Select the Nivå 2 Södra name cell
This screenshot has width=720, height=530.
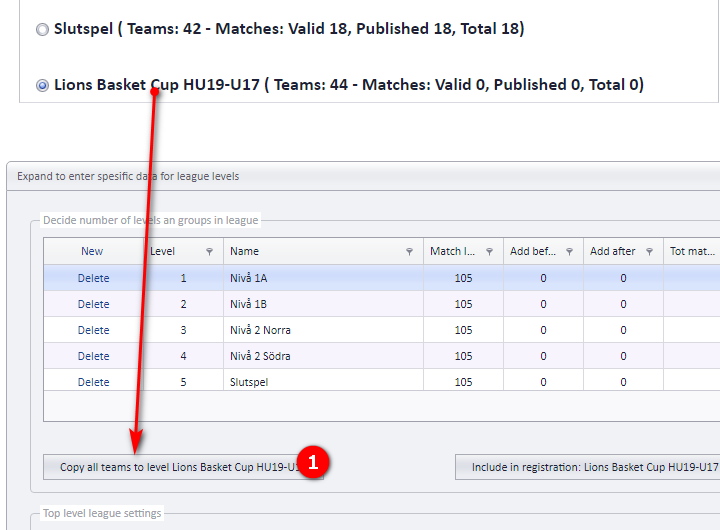click(x=323, y=356)
